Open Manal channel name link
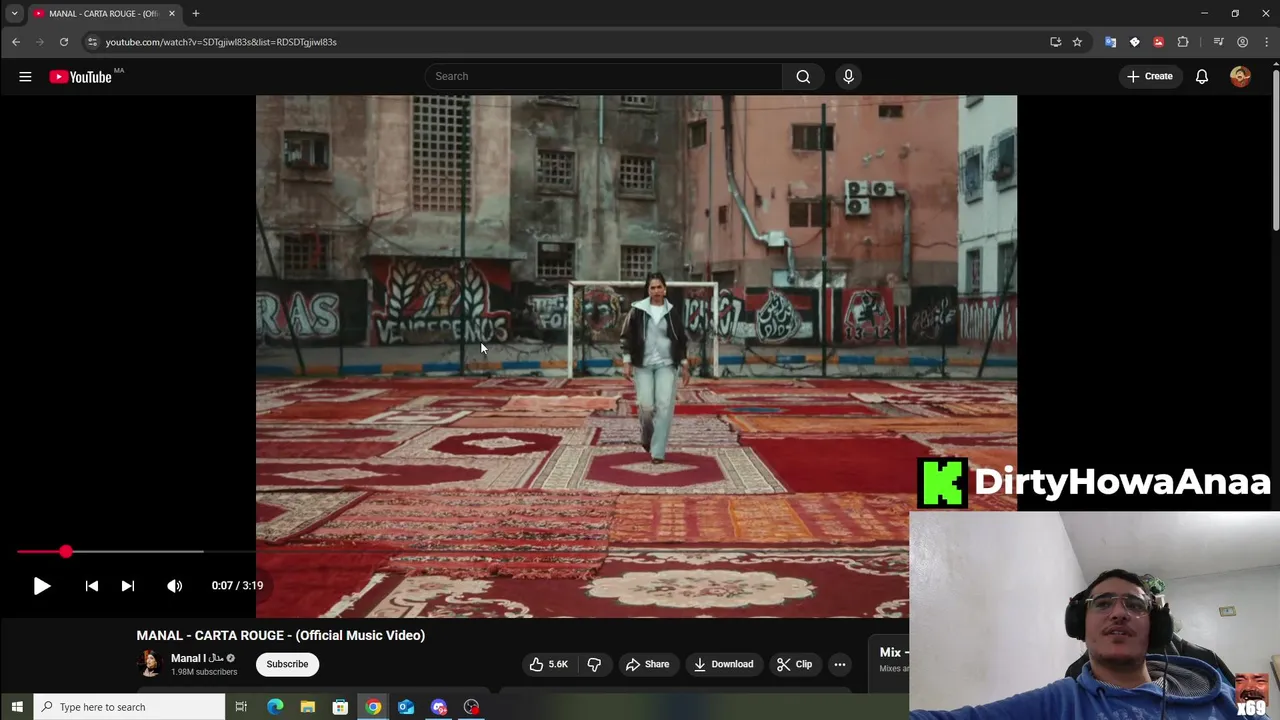 pyautogui.click(x=197, y=658)
